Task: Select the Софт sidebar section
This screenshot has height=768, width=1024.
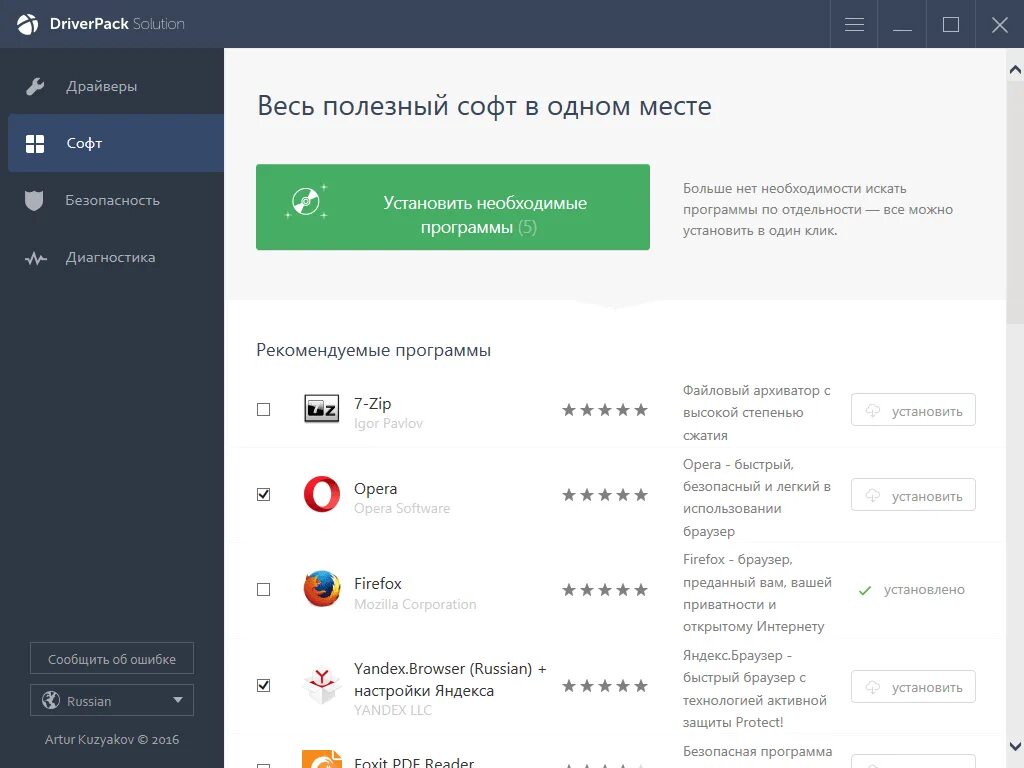Action: pyautogui.click(x=116, y=143)
